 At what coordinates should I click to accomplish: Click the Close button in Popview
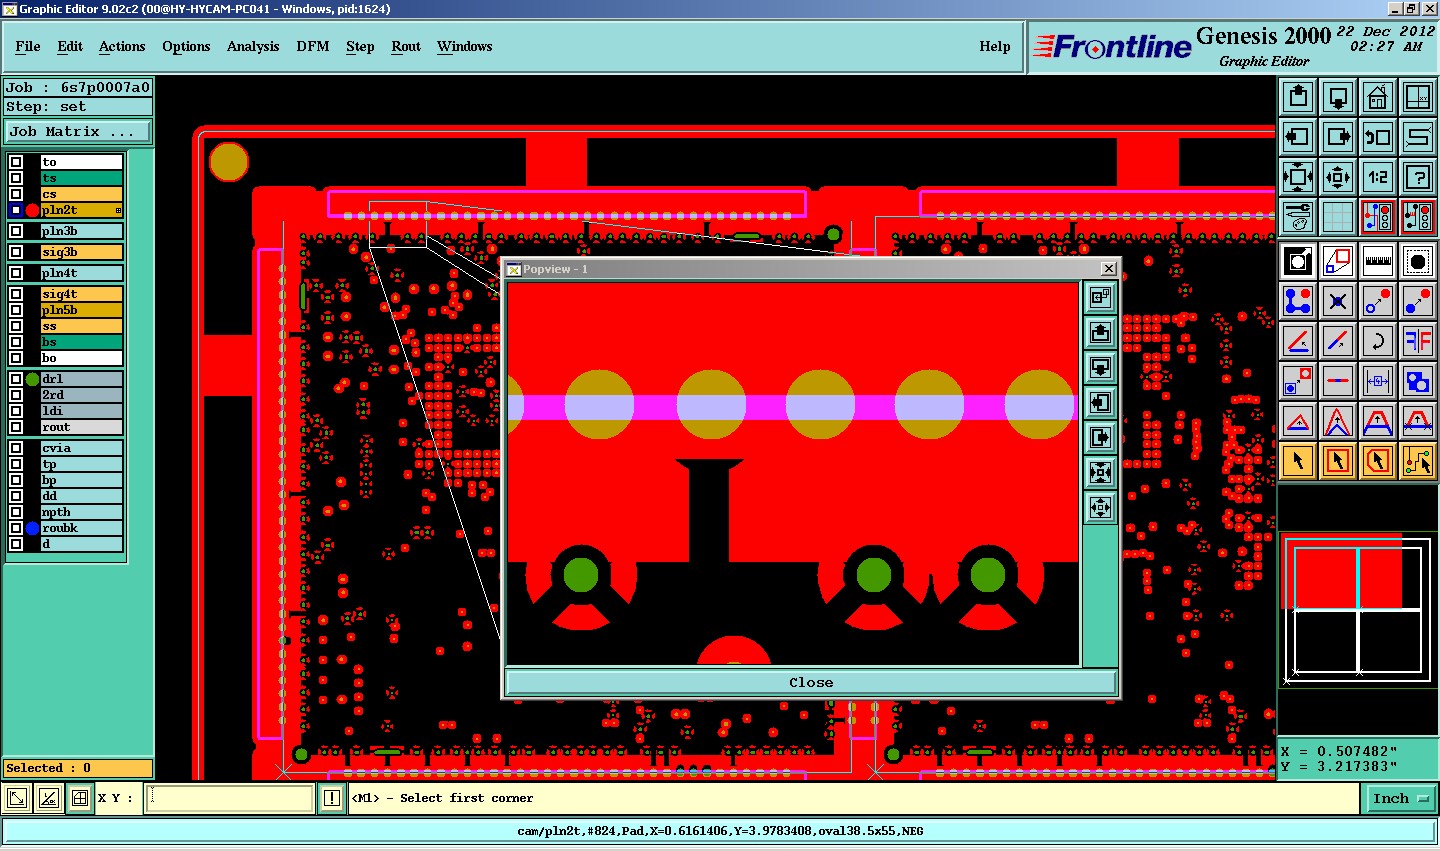click(811, 682)
